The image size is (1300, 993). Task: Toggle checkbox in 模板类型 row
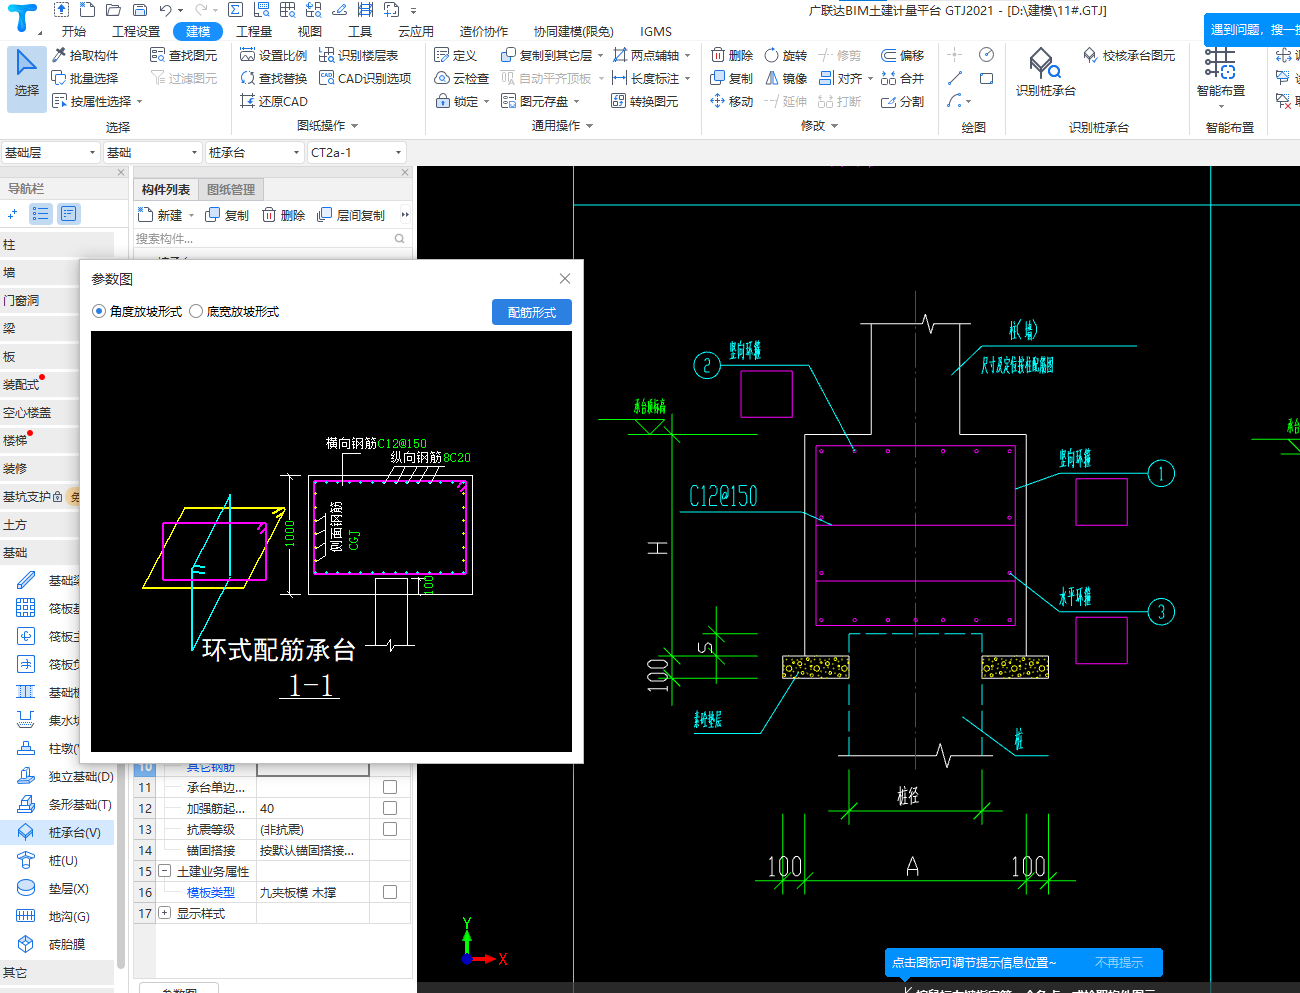(390, 892)
